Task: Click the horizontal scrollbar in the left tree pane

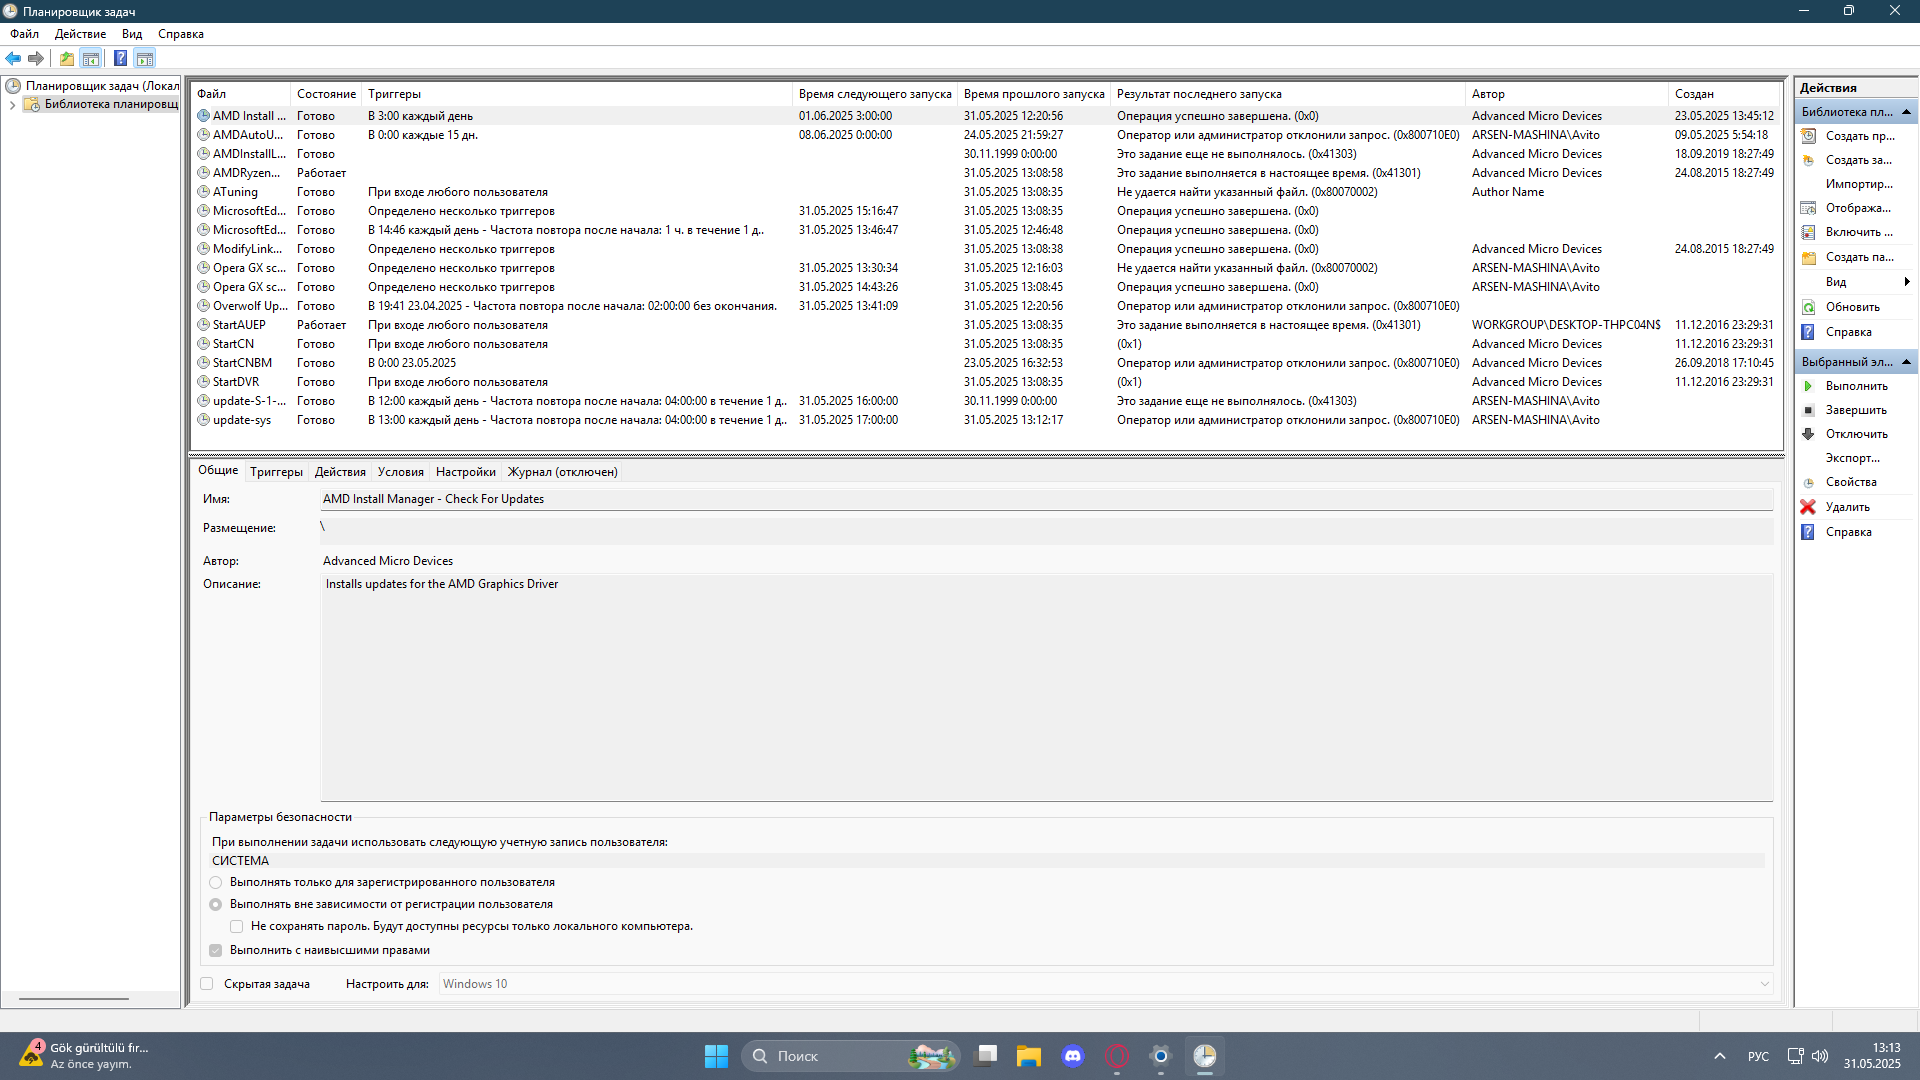Action: click(x=74, y=998)
